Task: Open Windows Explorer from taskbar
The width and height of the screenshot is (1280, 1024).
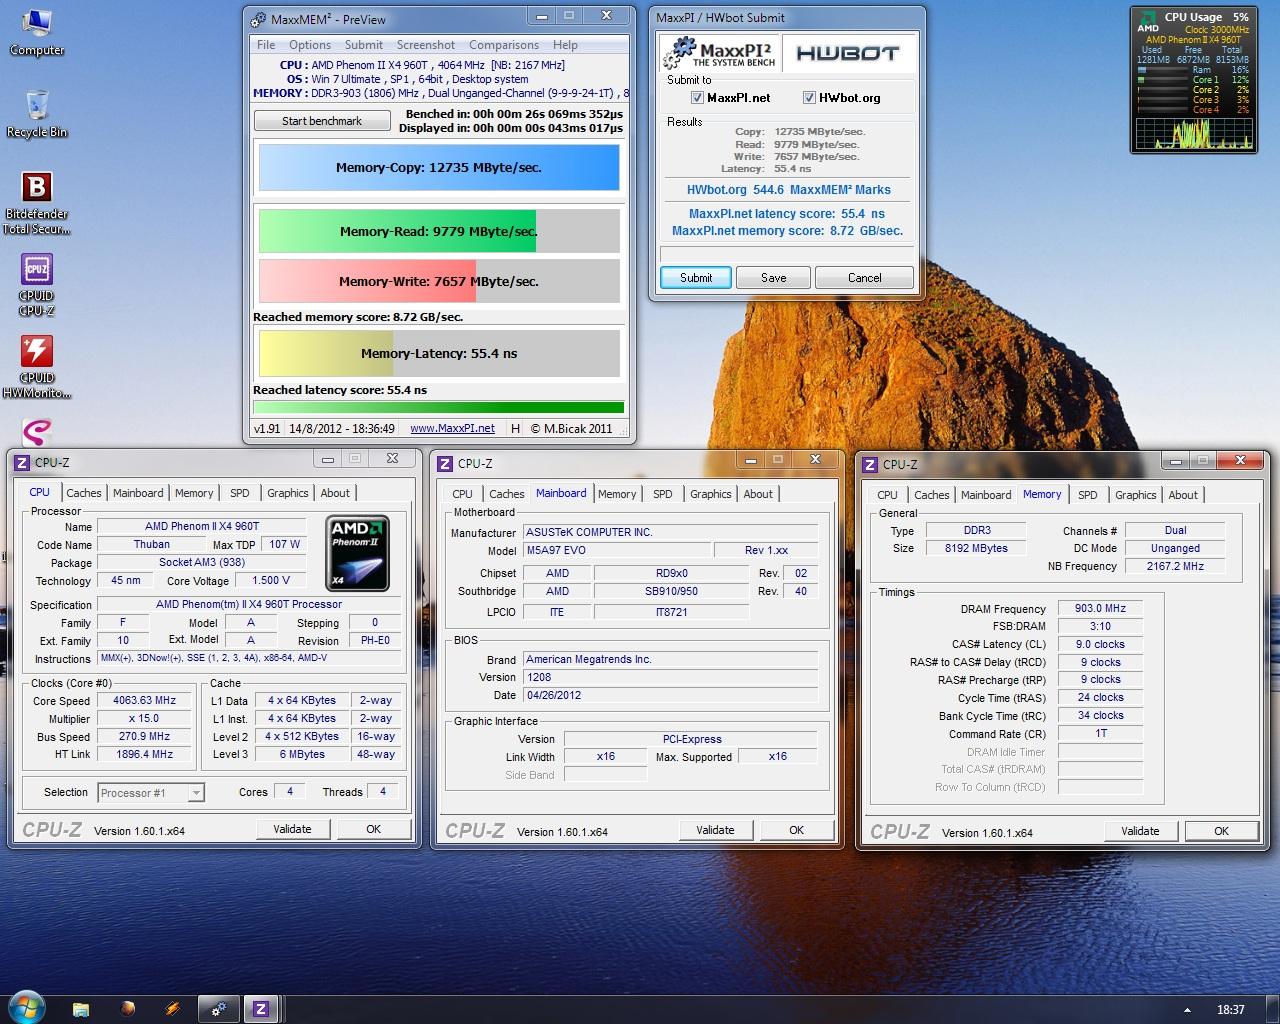Action: click(81, 1009)
